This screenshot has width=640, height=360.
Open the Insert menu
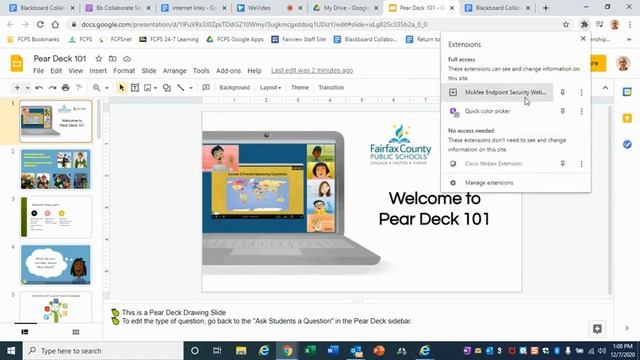98,71
